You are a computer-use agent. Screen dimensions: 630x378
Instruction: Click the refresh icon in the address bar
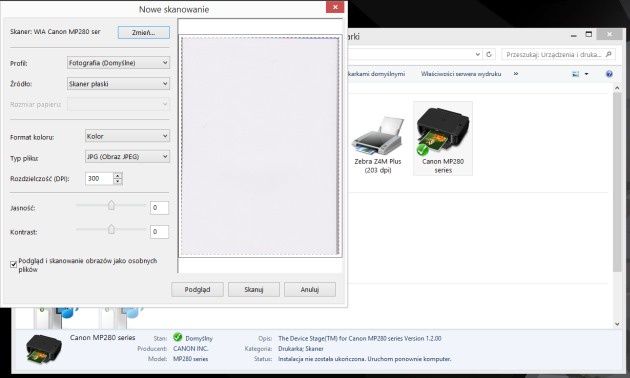(489, 54)
